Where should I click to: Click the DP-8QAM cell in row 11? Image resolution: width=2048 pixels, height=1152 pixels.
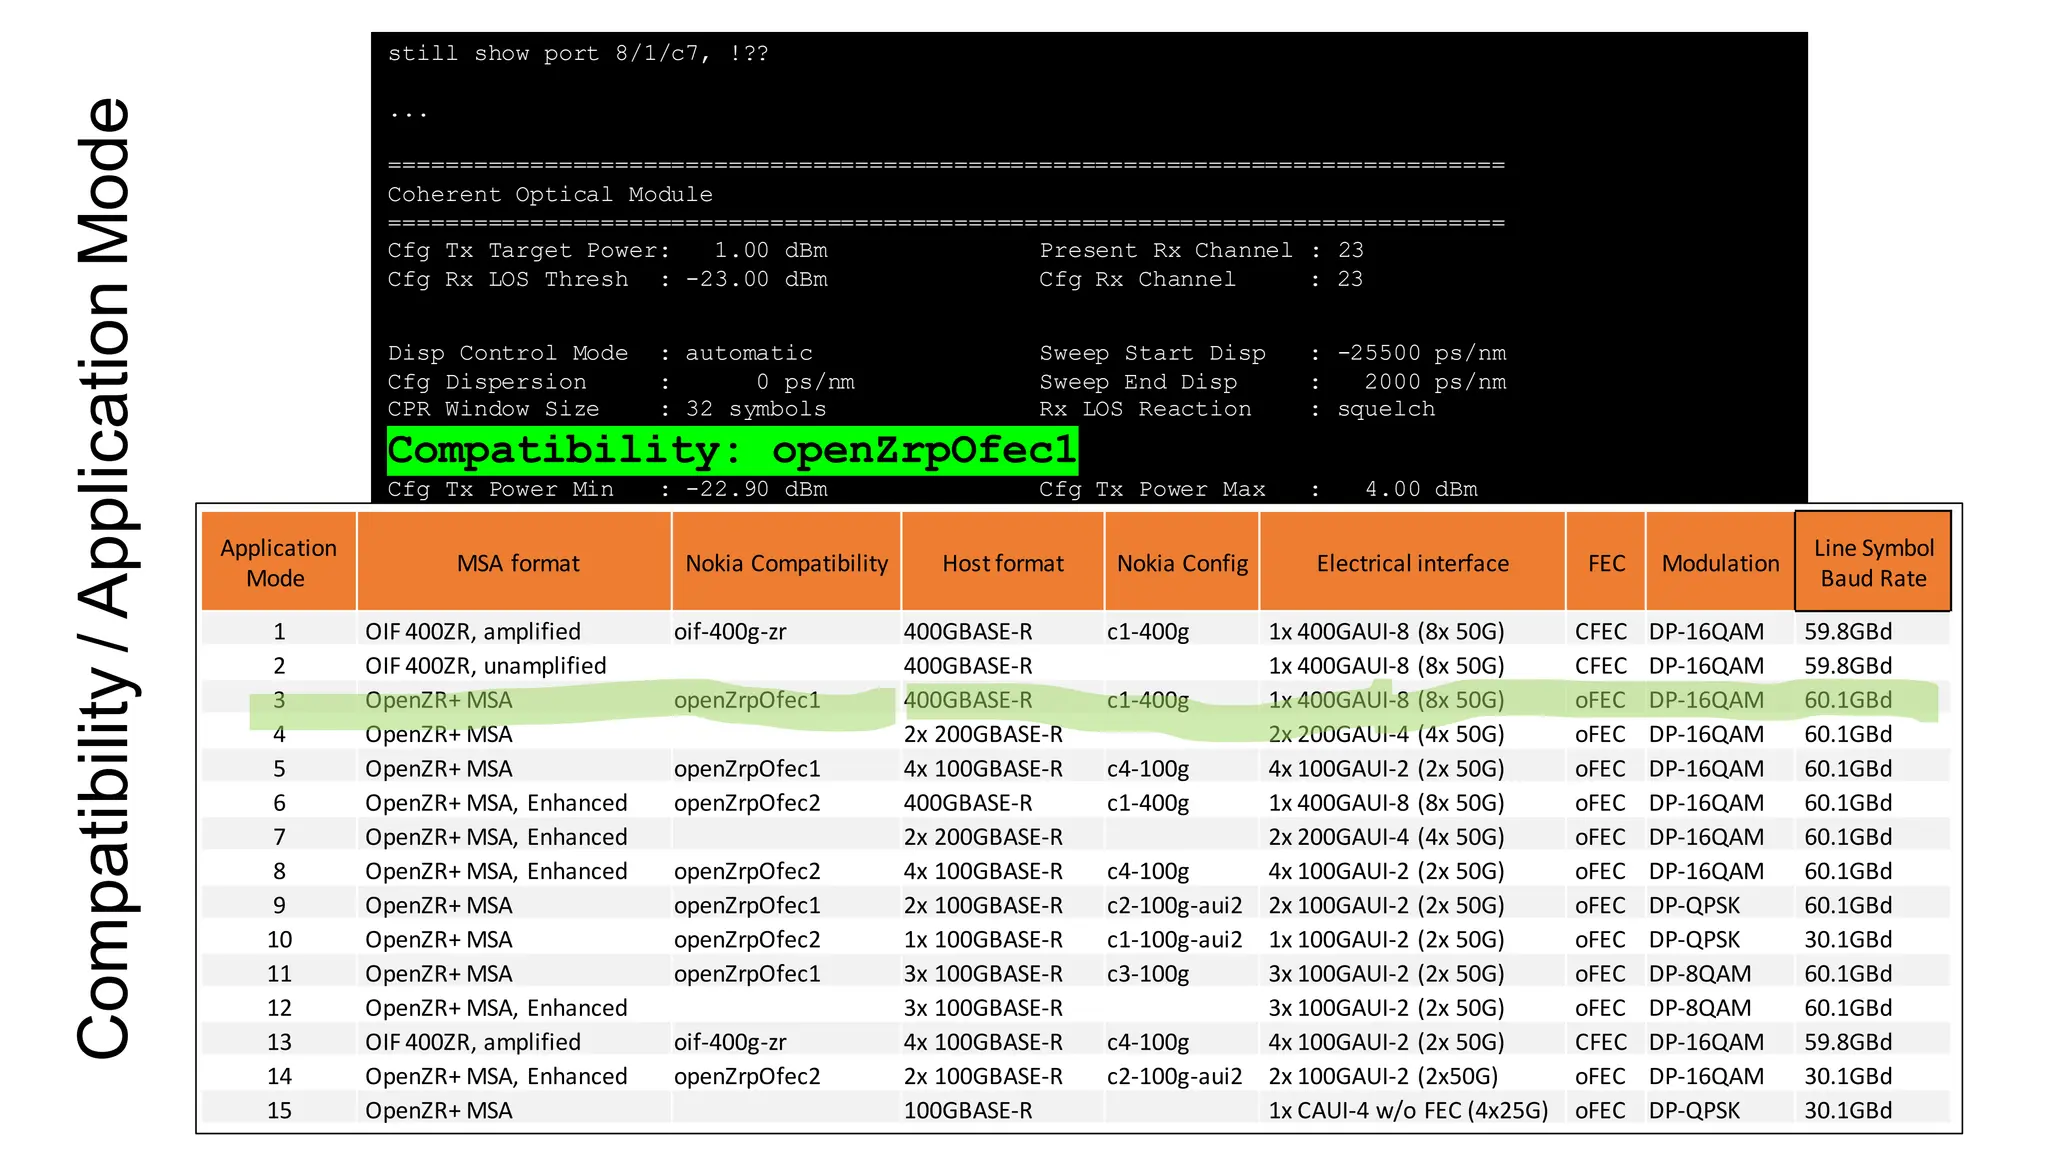[1699, 973]
